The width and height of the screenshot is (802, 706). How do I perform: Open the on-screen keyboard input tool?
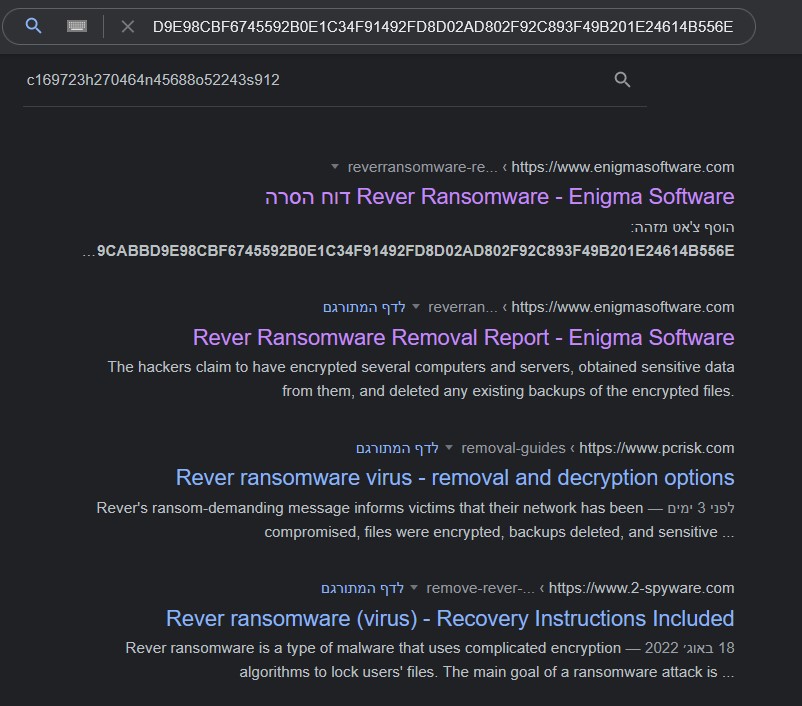[77, 26]
